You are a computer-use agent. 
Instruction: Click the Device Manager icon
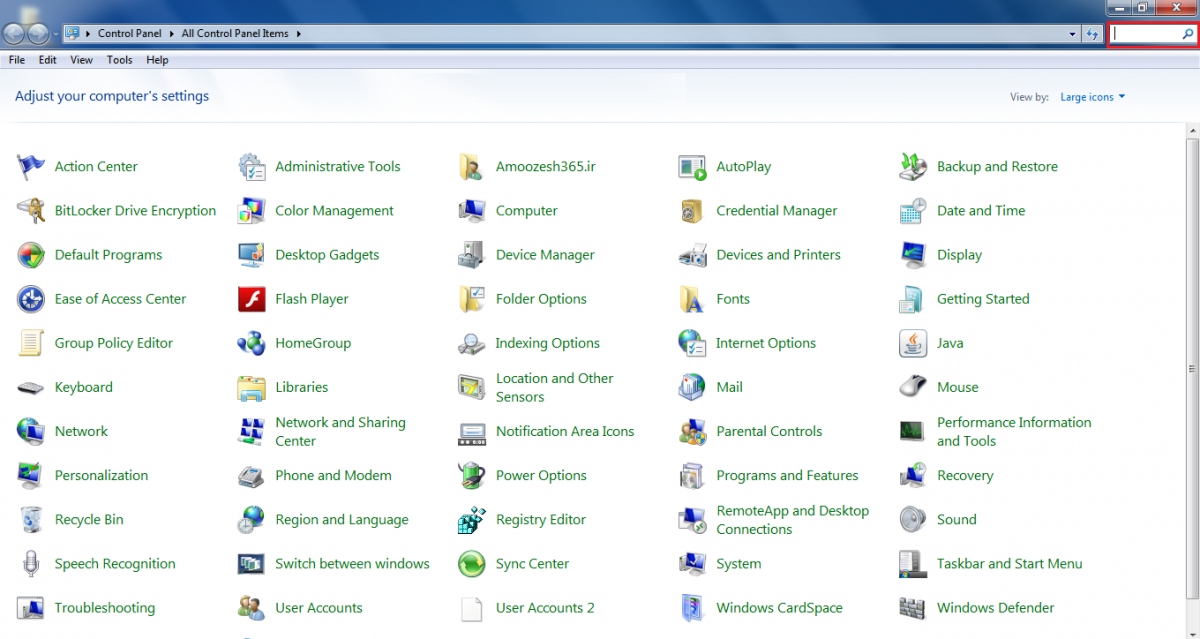471,255
